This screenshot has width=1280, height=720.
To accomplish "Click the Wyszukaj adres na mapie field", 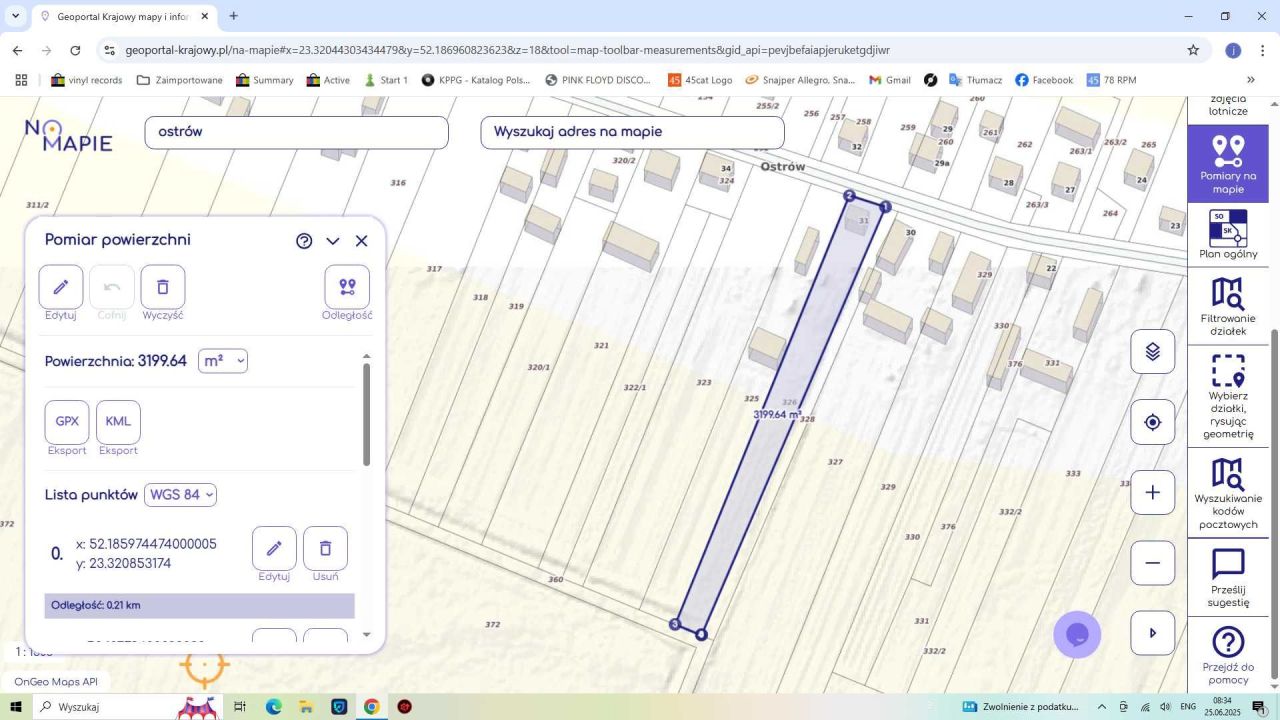I will point(632,132).
